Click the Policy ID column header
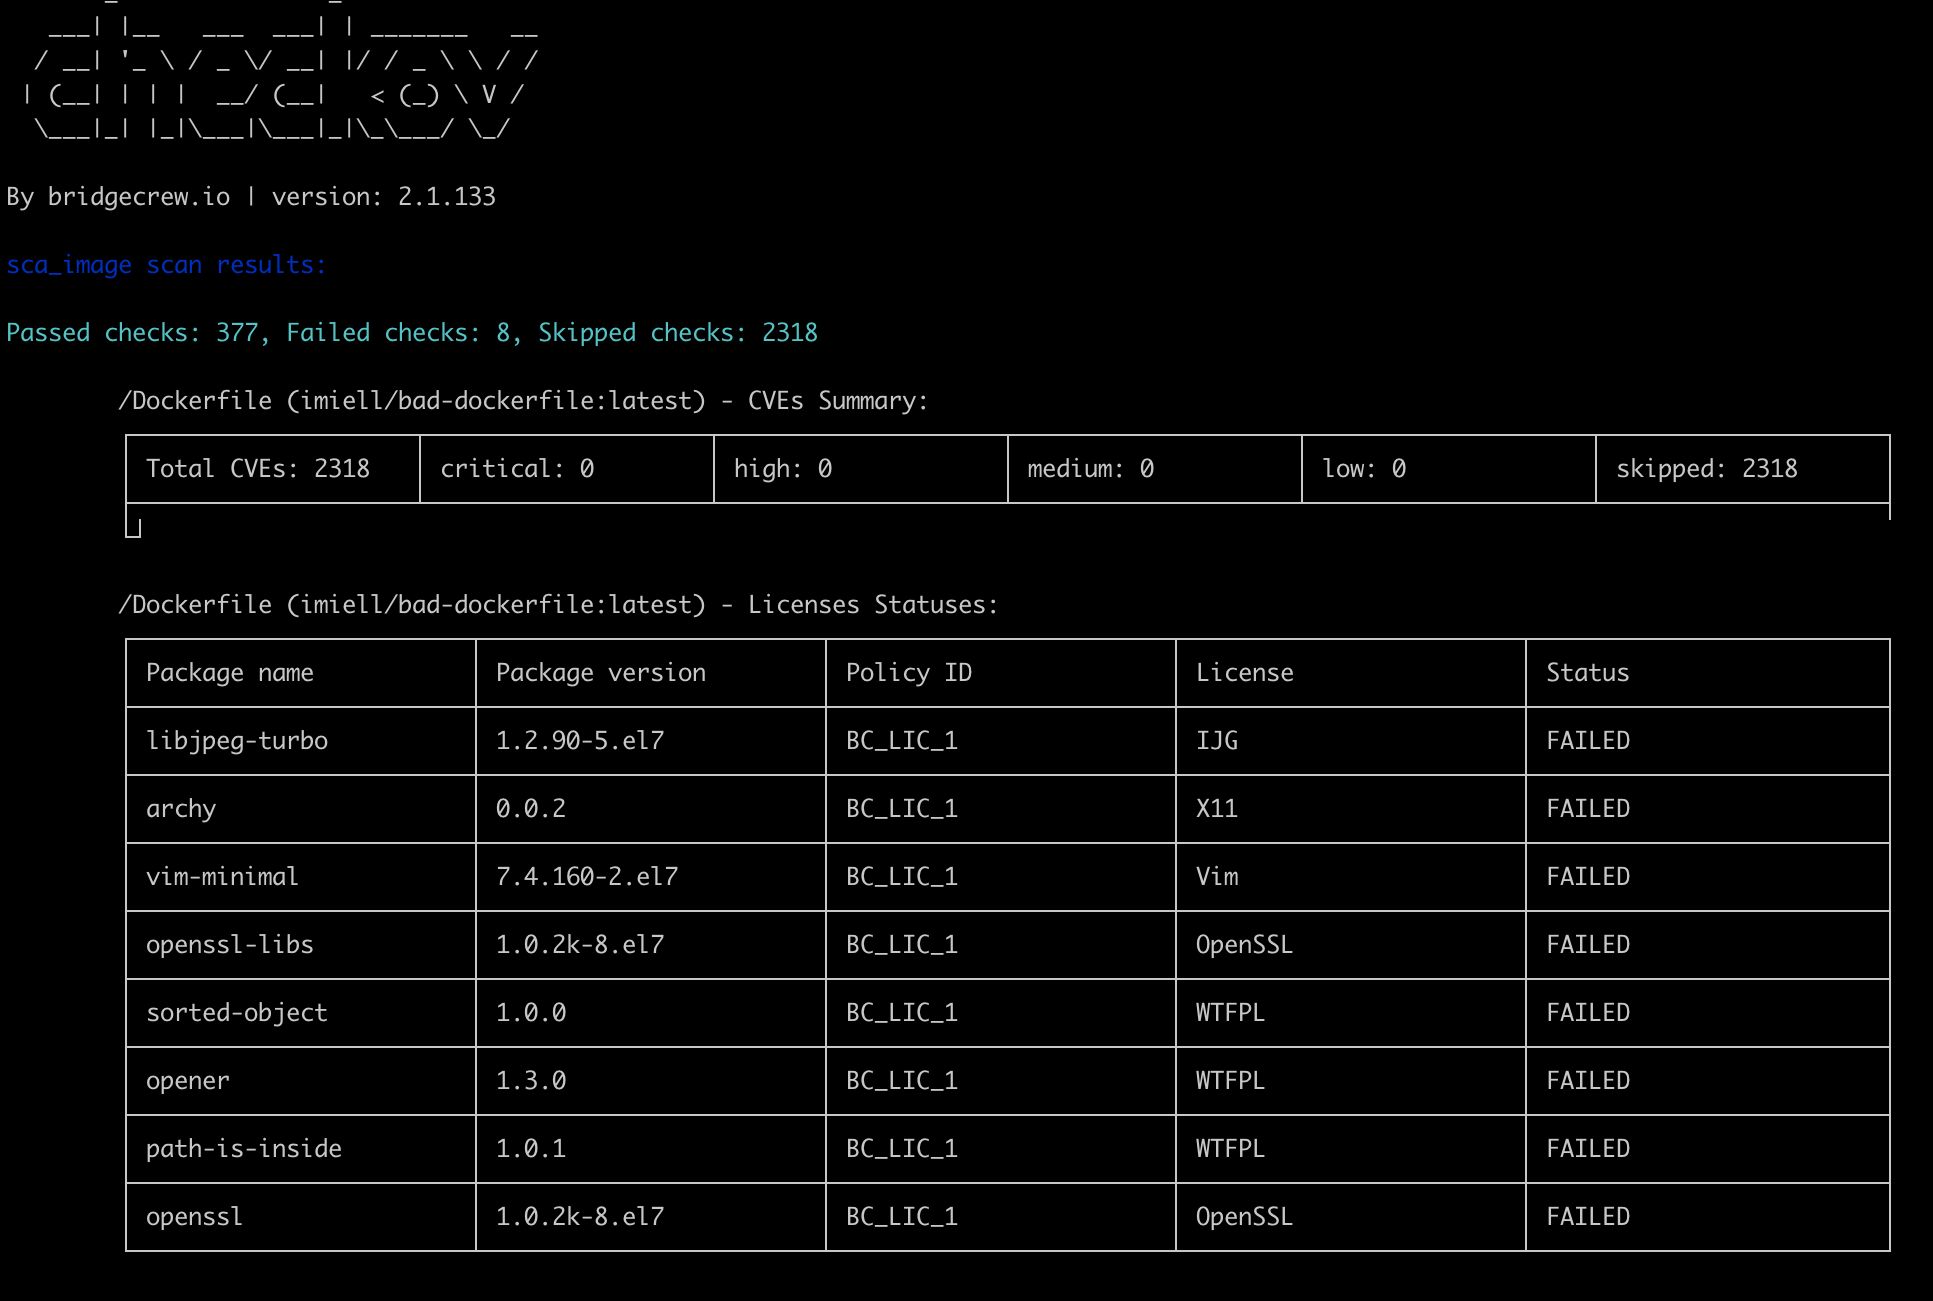The height and width of the screenshot is (1301, 1933). 908,673
